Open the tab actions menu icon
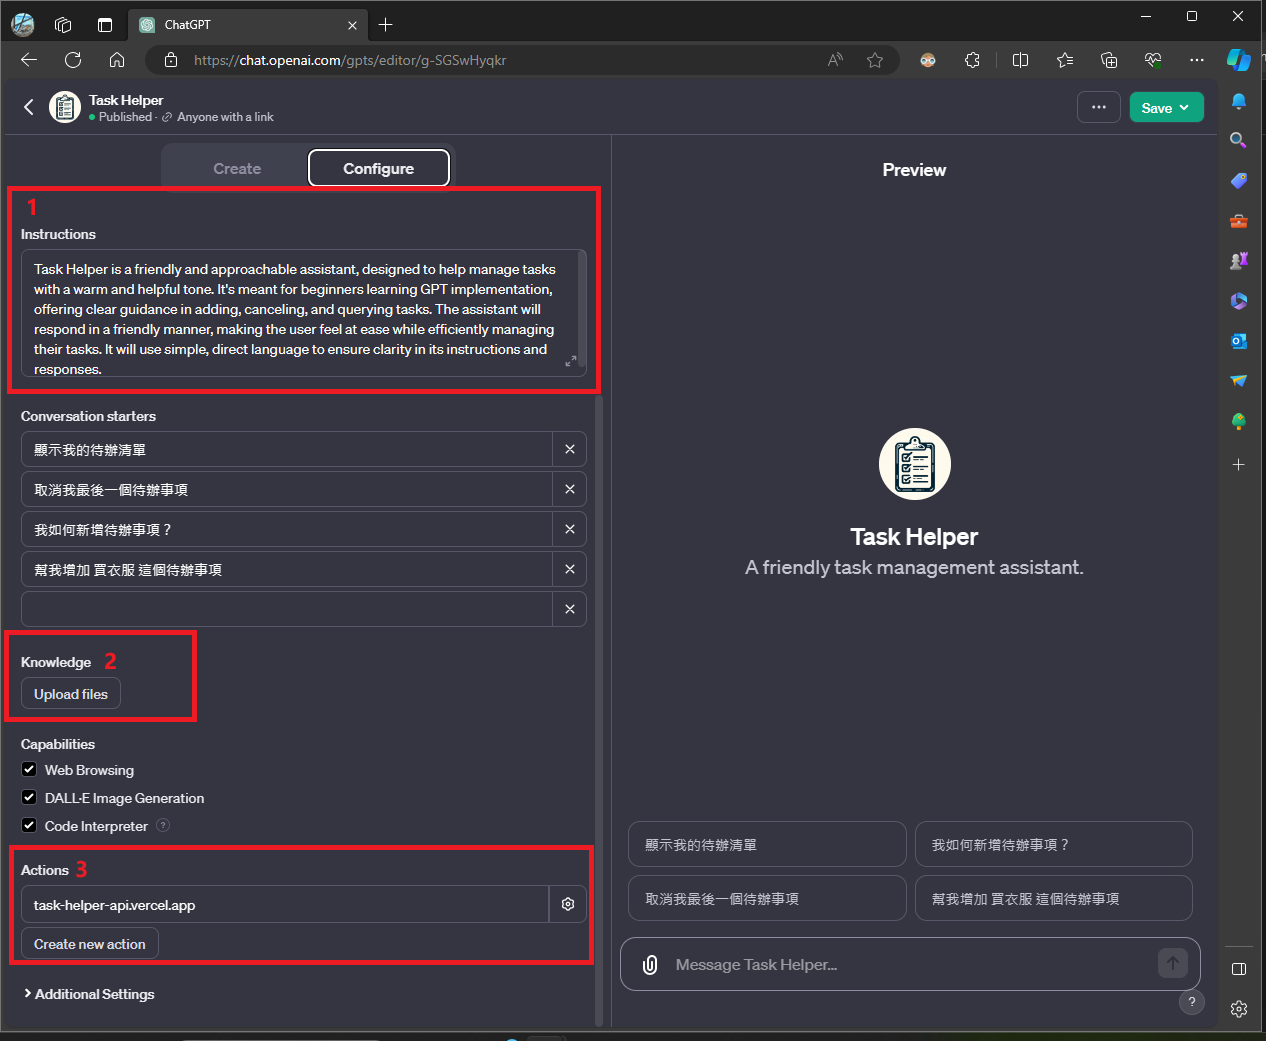The width and height of the screenshot is (1266, 1041). tap(105, 25)
